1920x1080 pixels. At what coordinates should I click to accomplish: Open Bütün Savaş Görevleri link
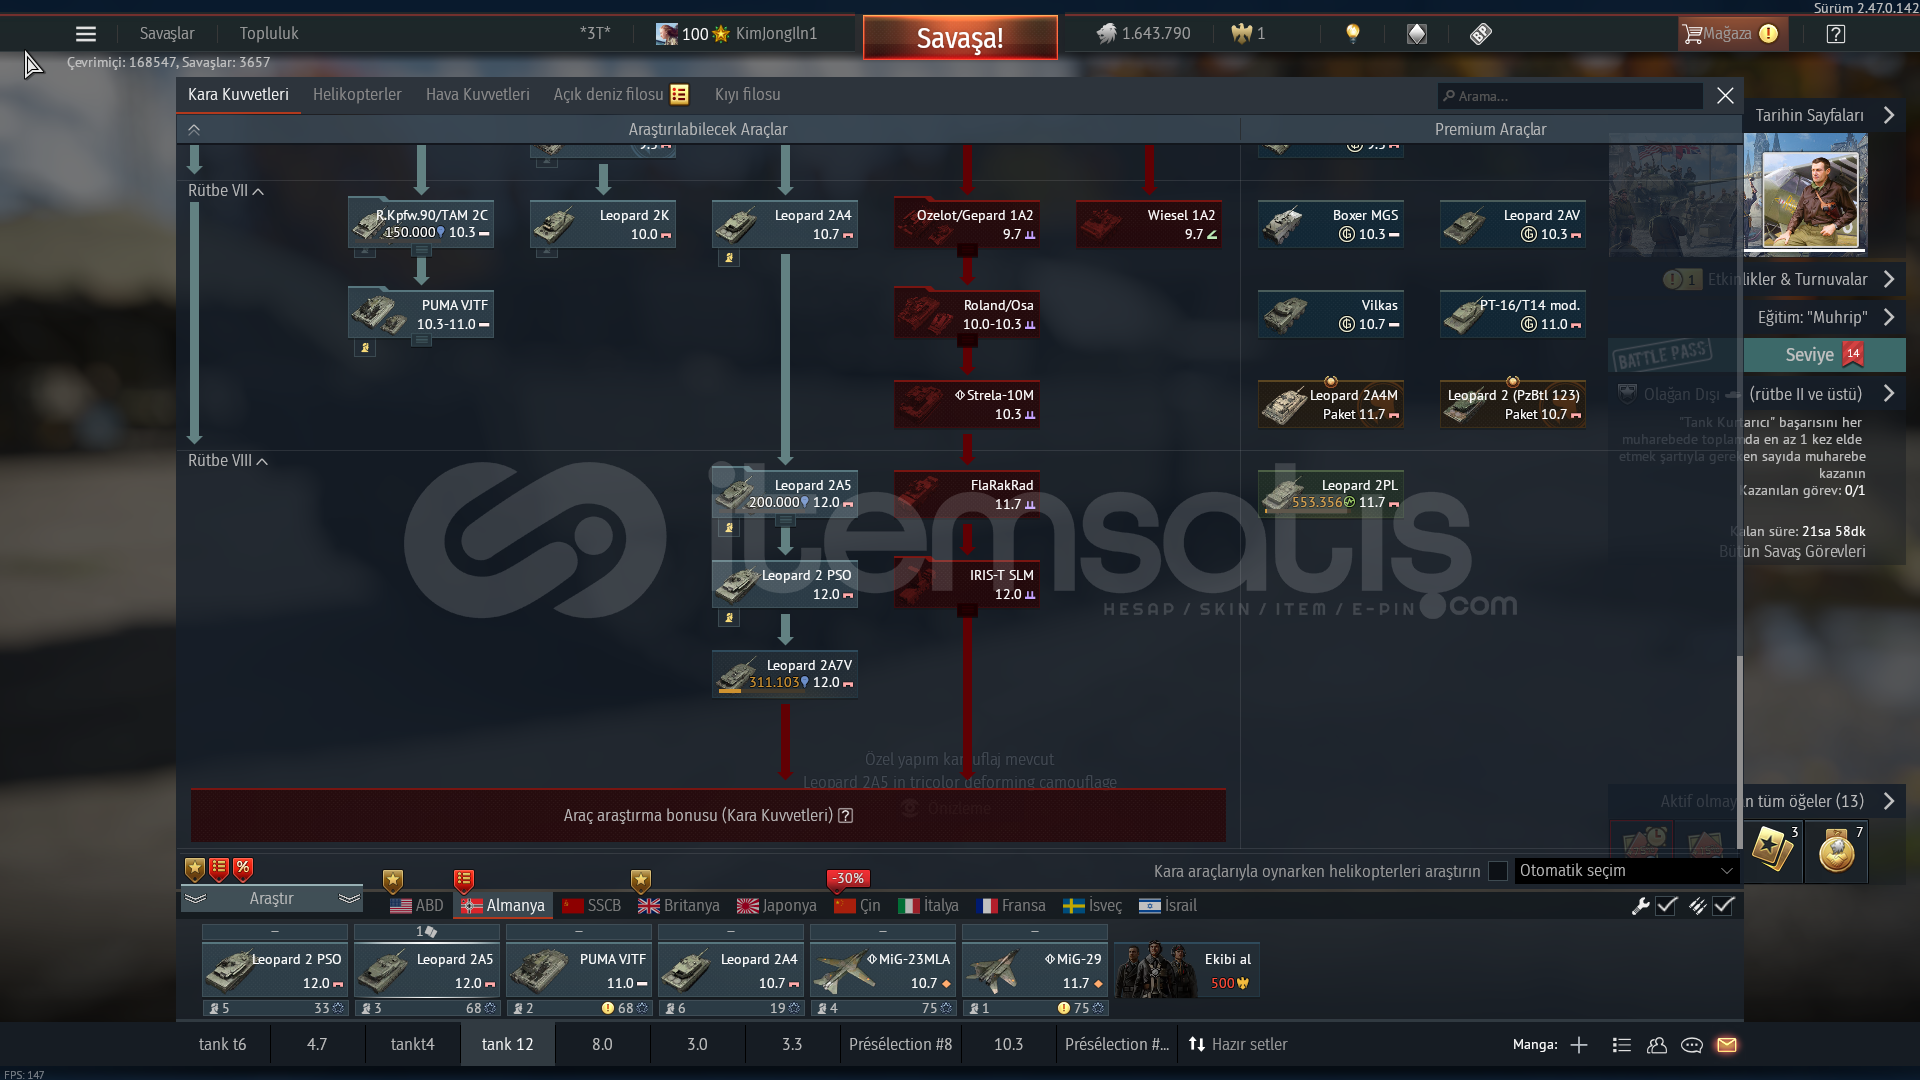1792,551
